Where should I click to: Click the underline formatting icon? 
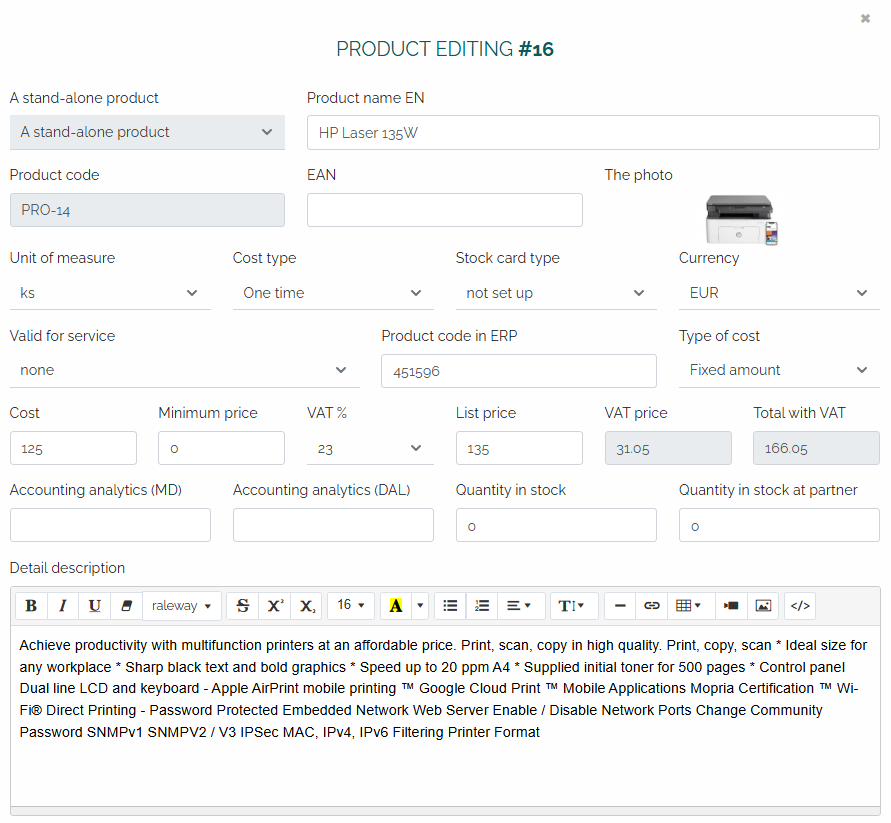(95, 606)
